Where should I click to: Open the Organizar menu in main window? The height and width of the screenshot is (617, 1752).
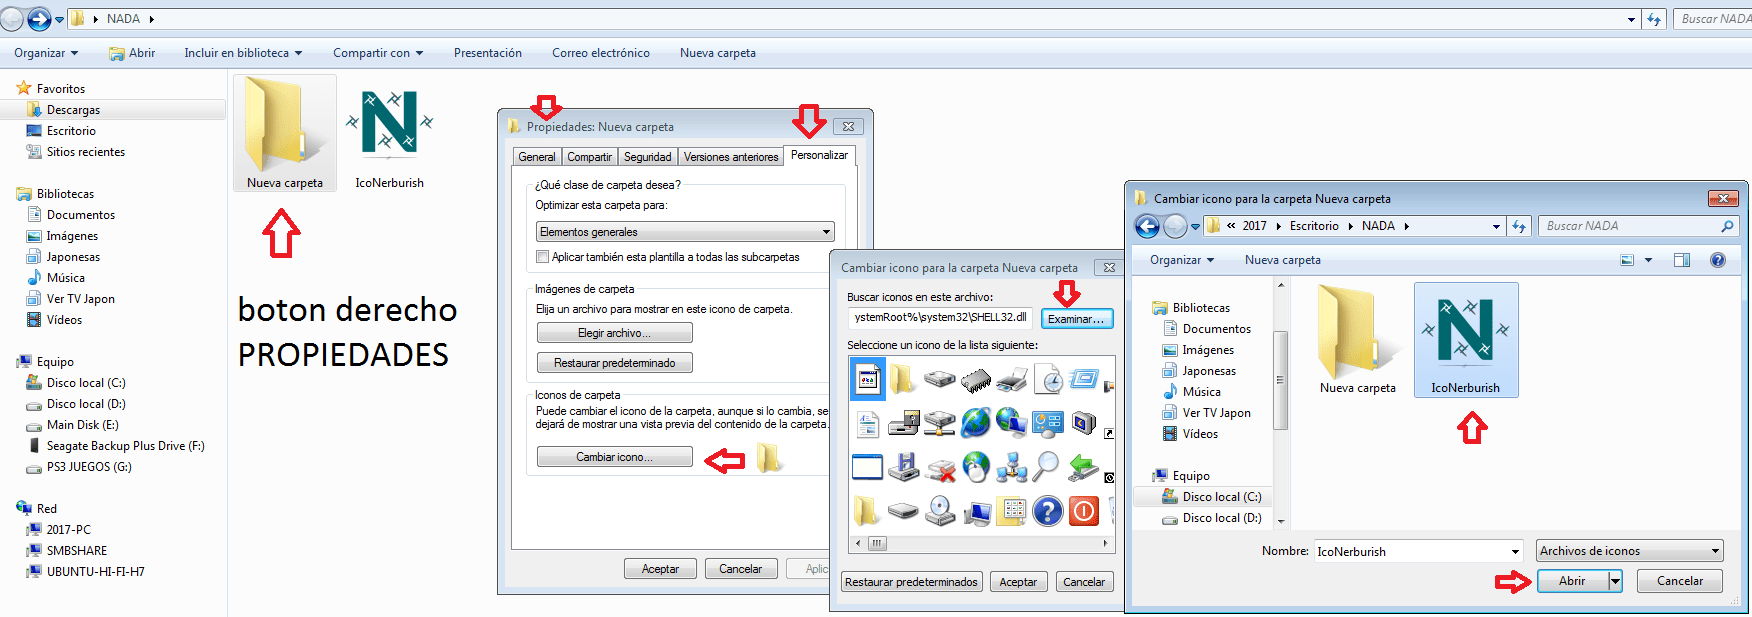tap(46, 53)
